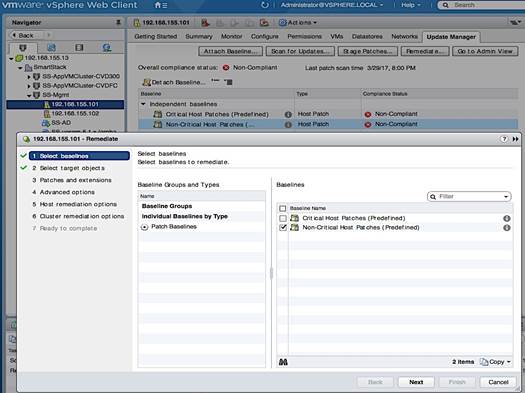Click the Attach Baseline button

pos(230,51)
